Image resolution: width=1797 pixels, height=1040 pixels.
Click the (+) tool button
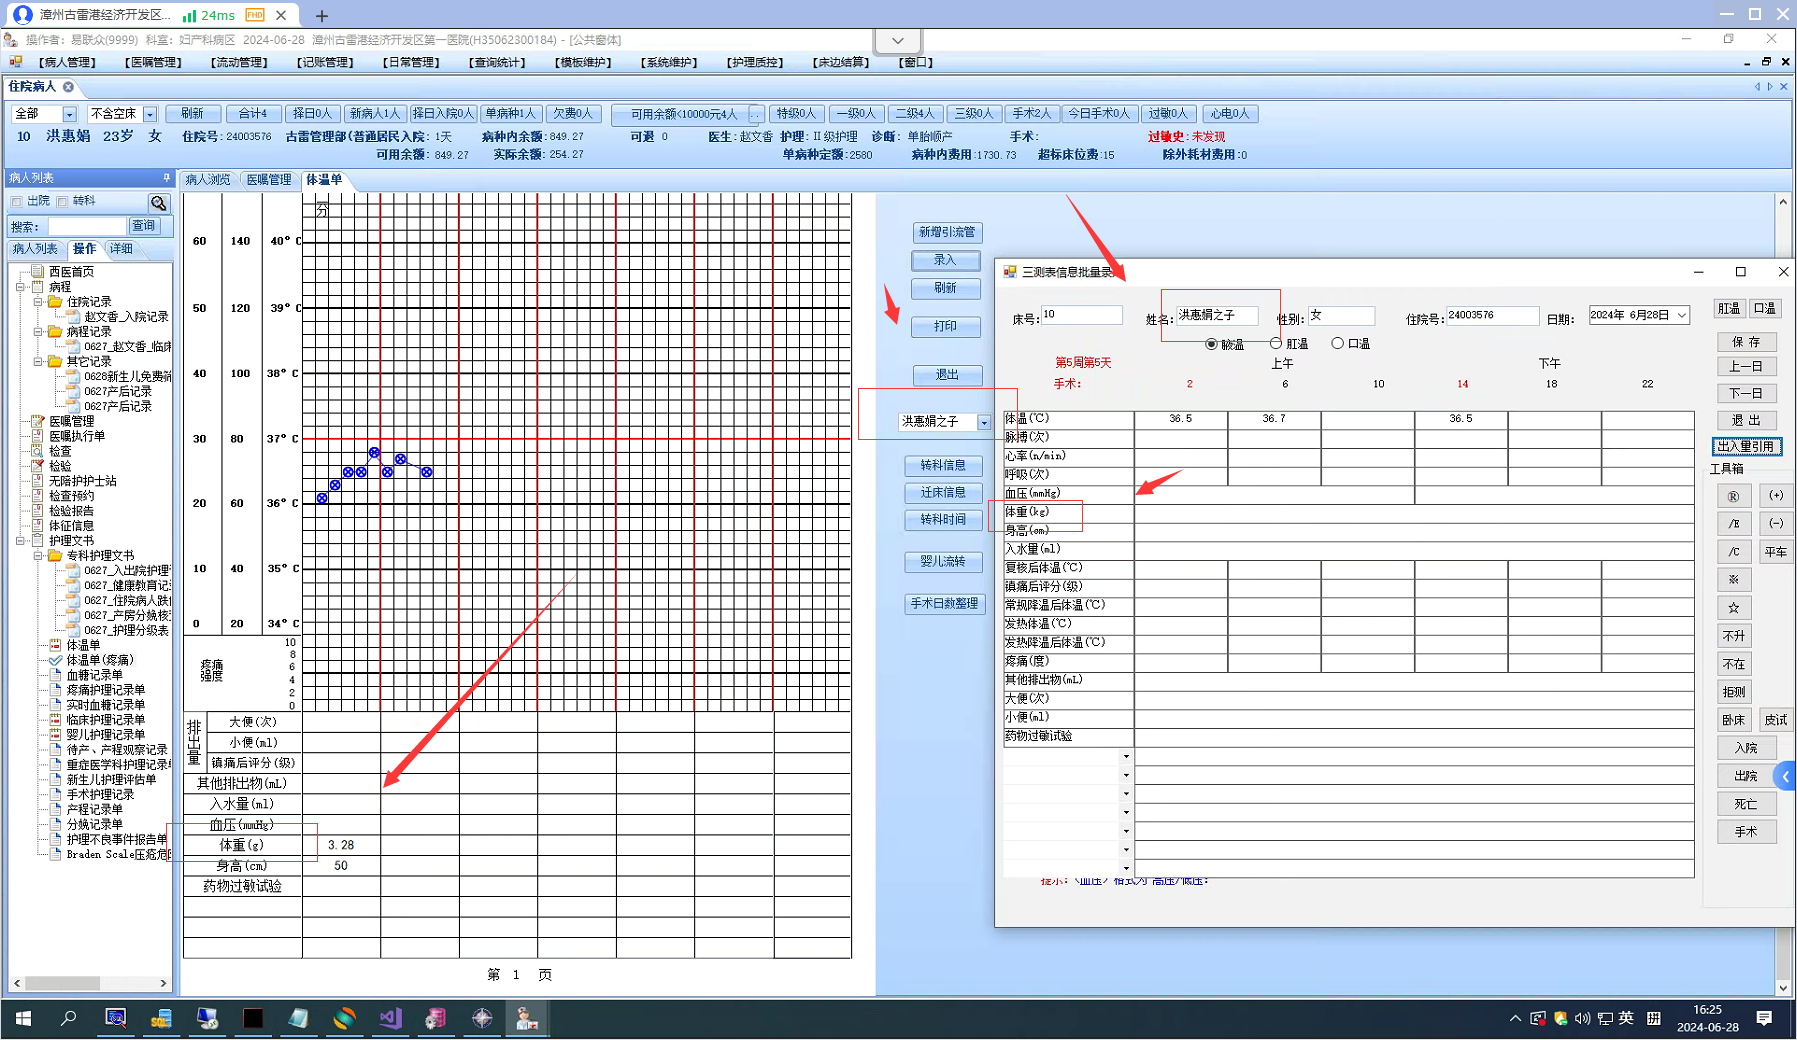click(1775, 496)
